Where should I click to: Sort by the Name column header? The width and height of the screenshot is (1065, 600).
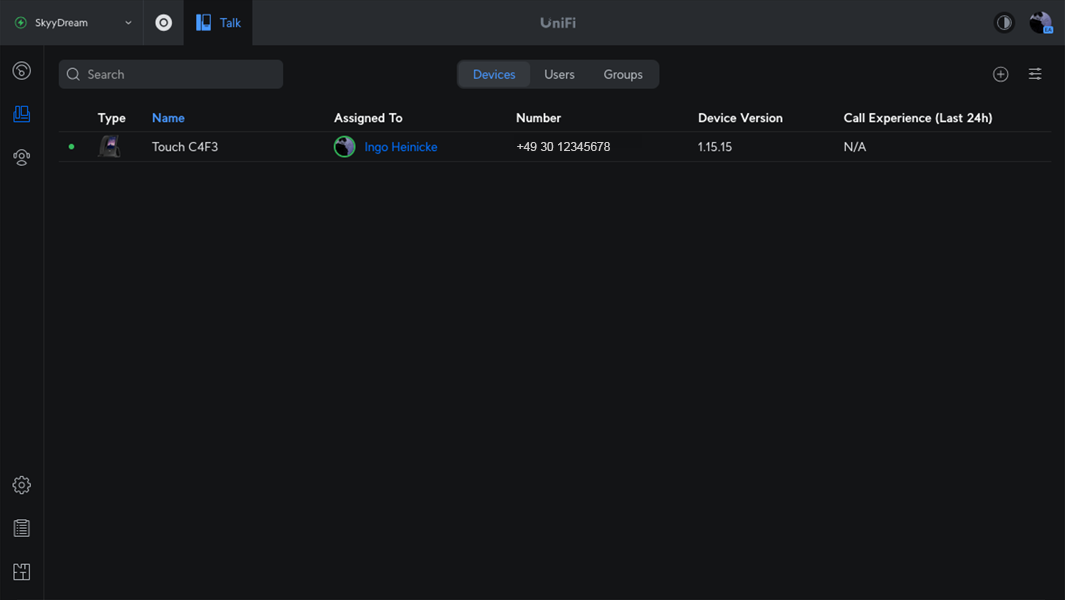[168, 118]
